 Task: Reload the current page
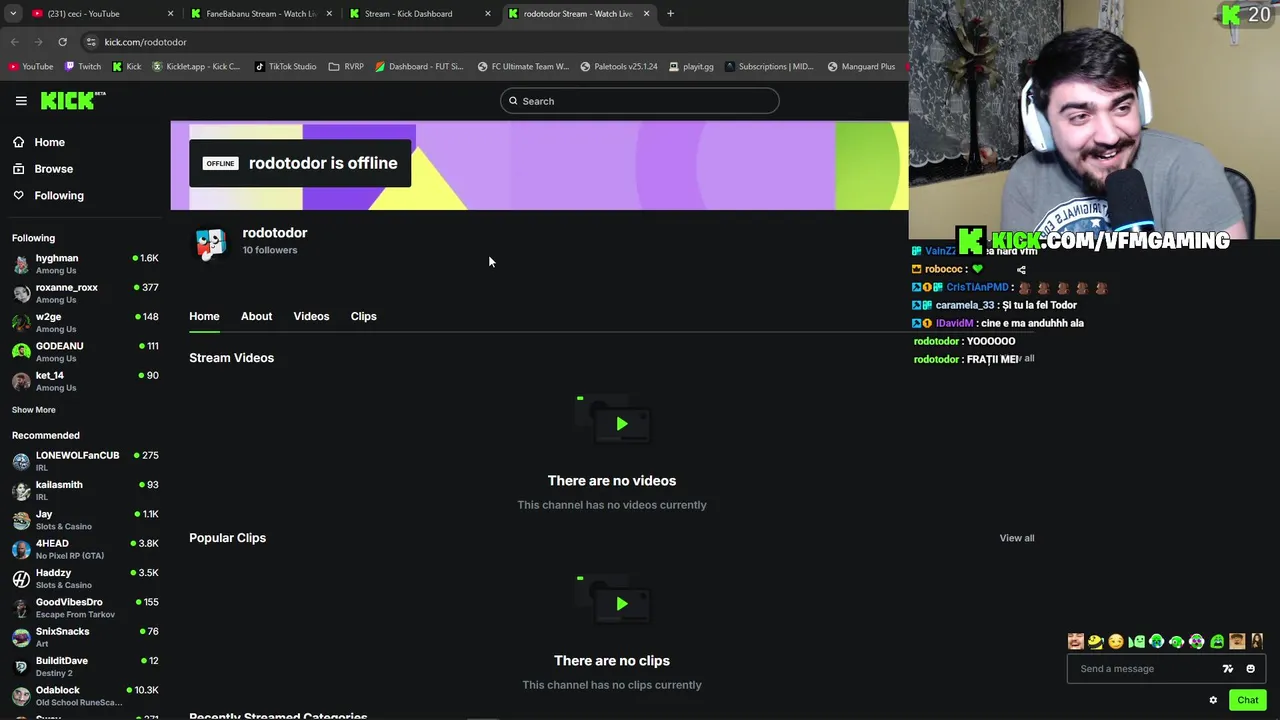[x=62, y=42]
